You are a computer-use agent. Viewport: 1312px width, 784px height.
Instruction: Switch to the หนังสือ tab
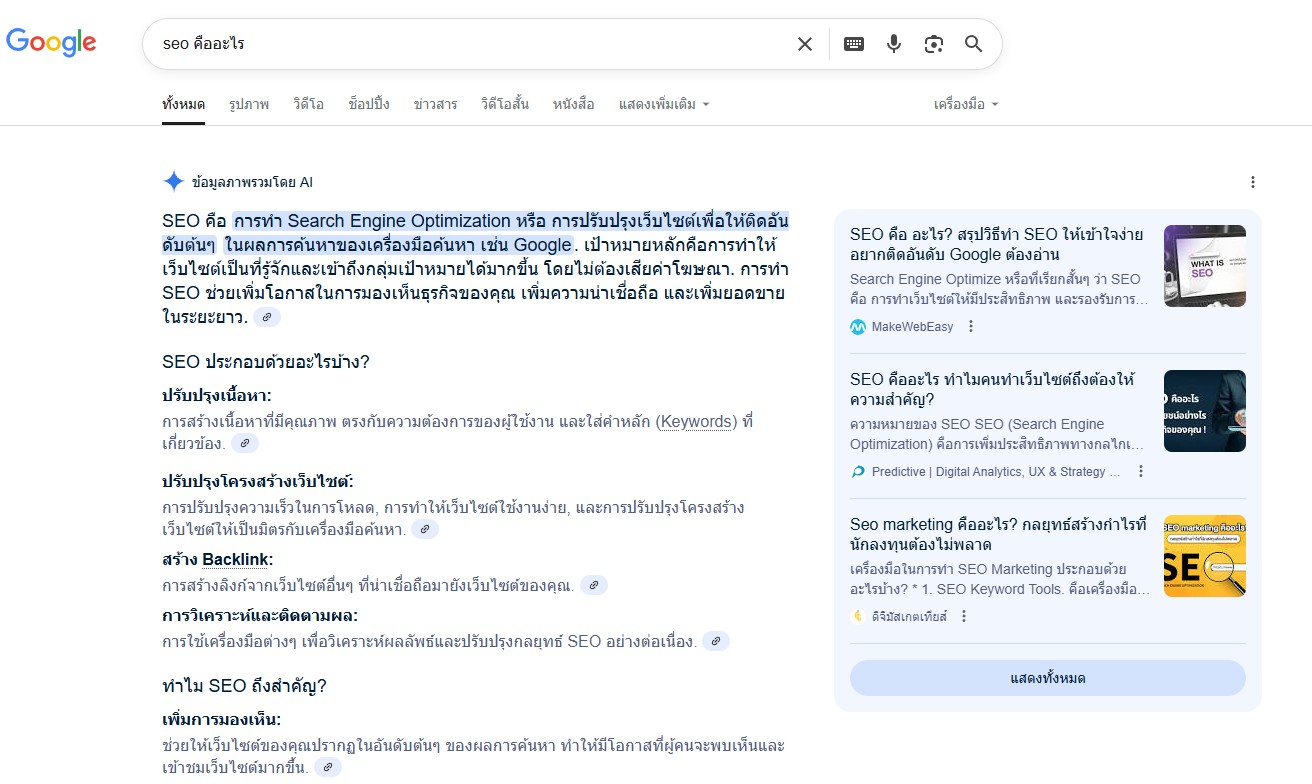click(573, 104)
